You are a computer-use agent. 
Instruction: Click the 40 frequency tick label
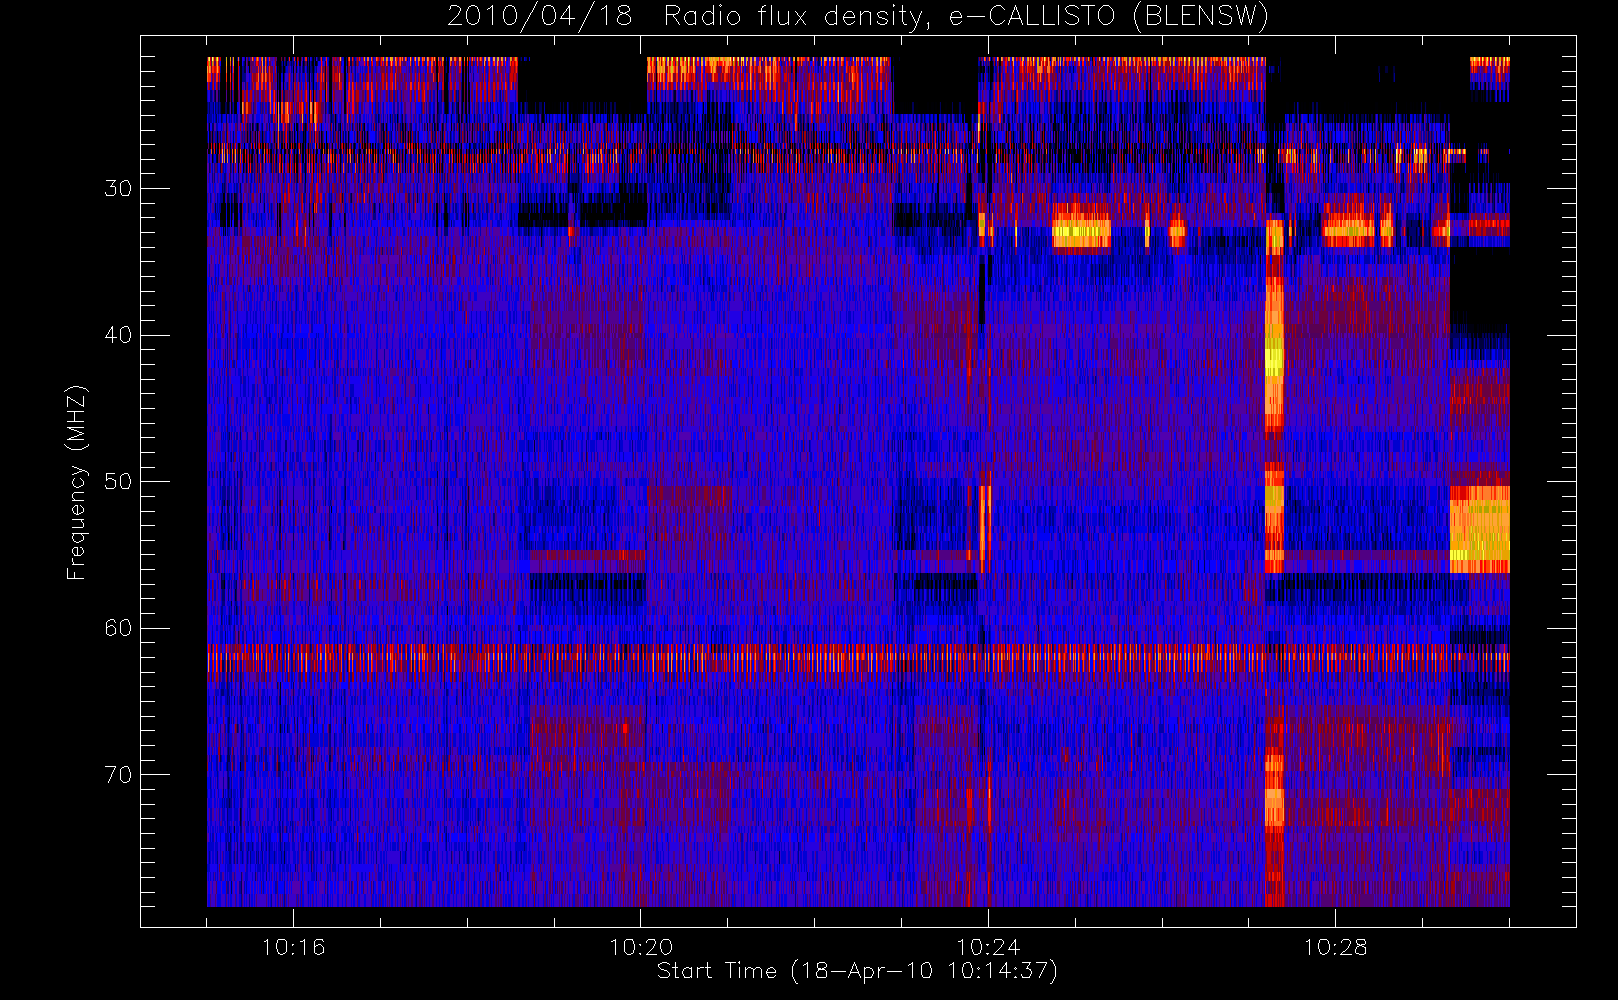(x=118, y=335)
